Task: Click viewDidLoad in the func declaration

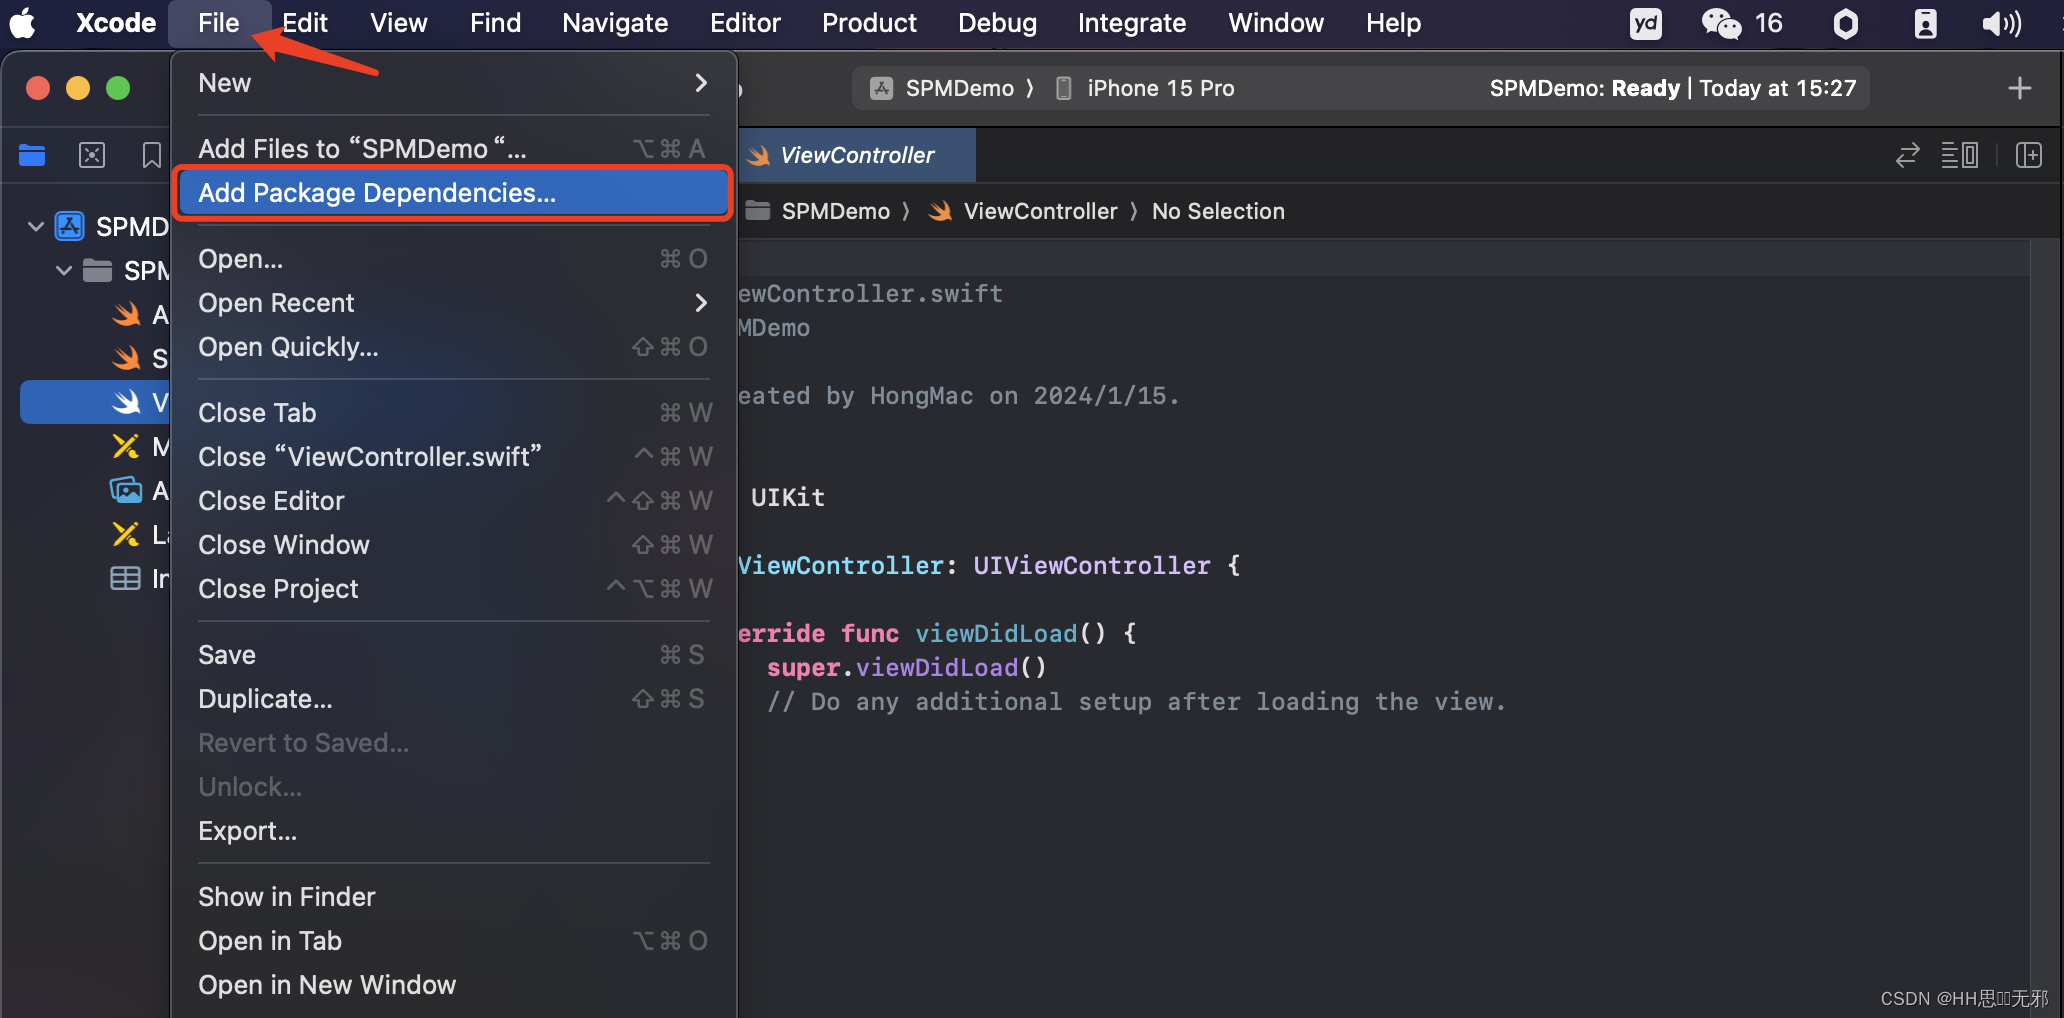Action: pyautogui.click(x=996, y=633)
